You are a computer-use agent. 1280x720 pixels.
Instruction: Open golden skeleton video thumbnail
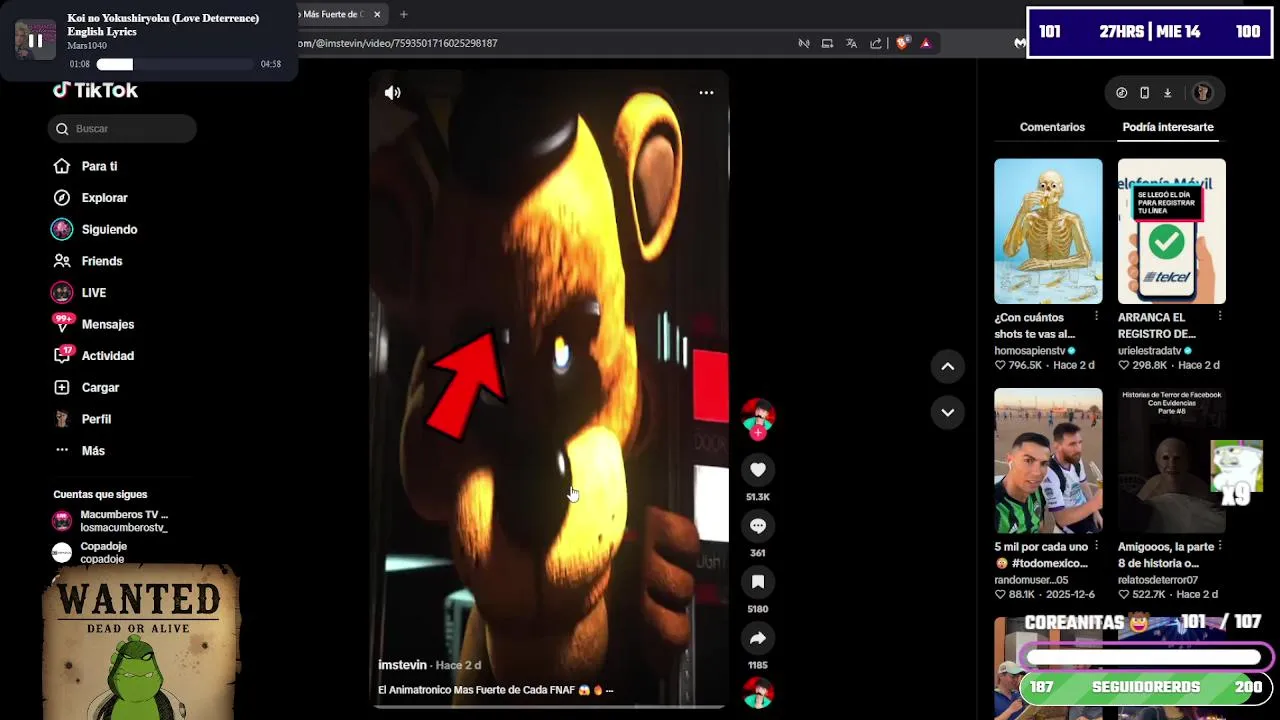1048,231
